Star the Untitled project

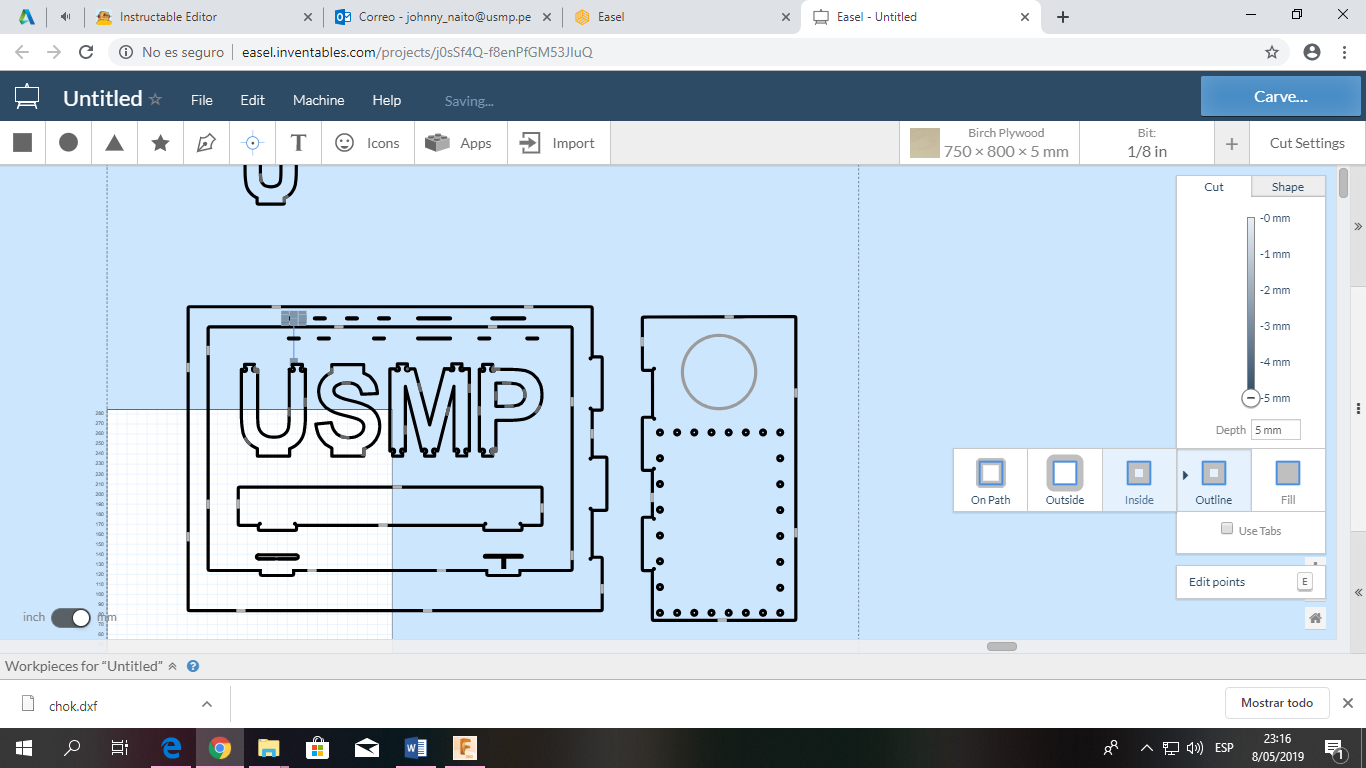pos(155,99)
